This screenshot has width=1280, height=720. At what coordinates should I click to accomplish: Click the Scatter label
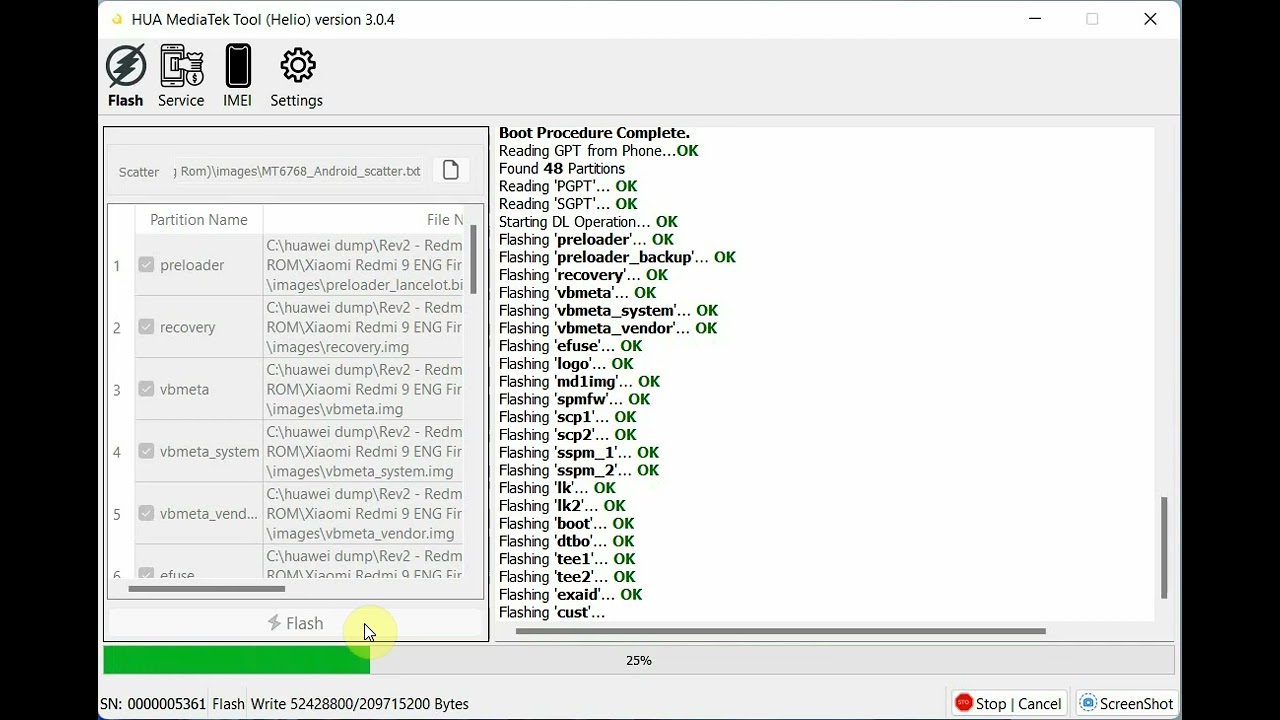[139, 172]
